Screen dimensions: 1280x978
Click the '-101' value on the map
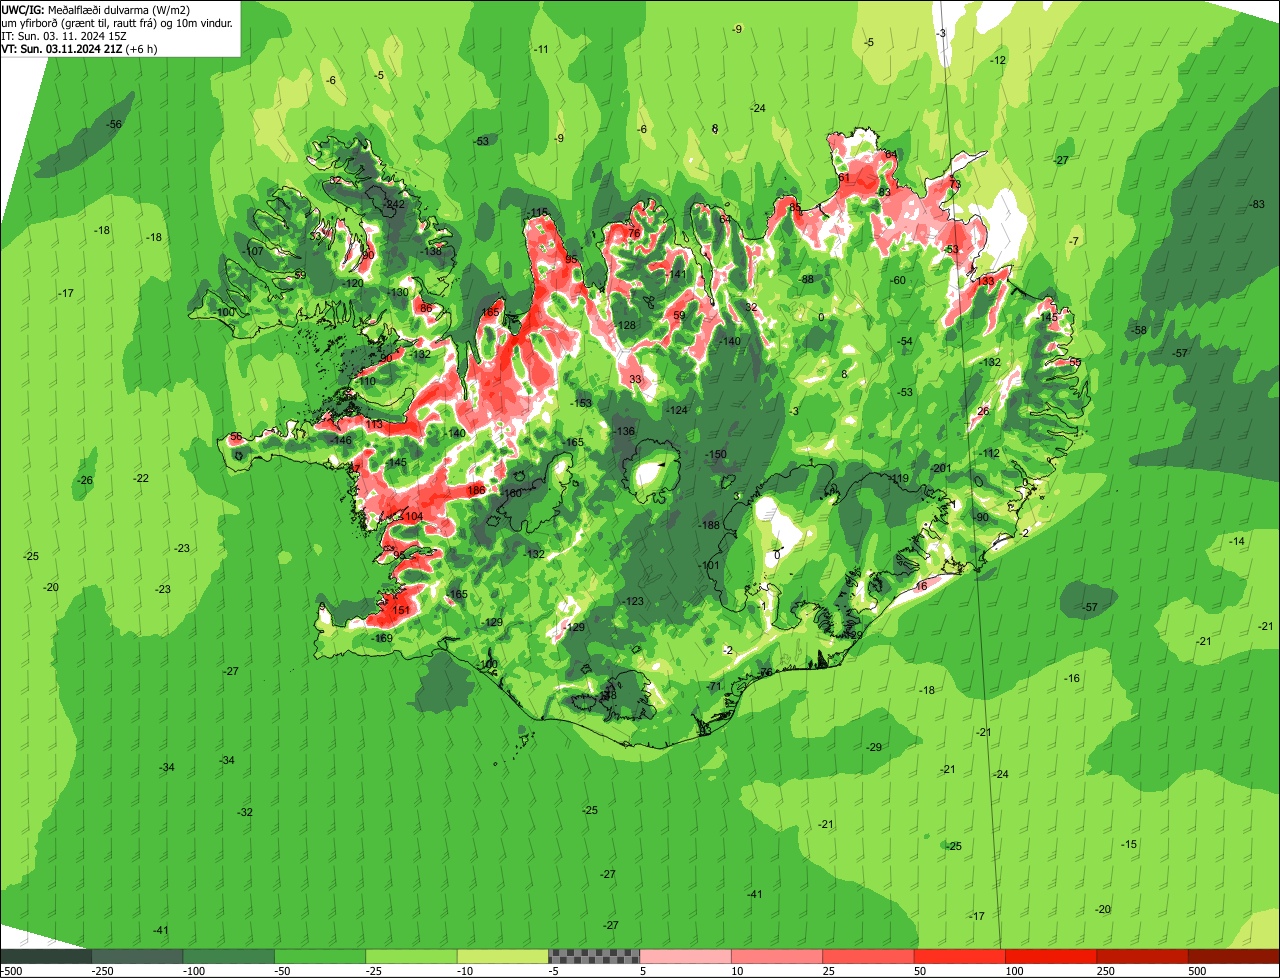[709, 566]
